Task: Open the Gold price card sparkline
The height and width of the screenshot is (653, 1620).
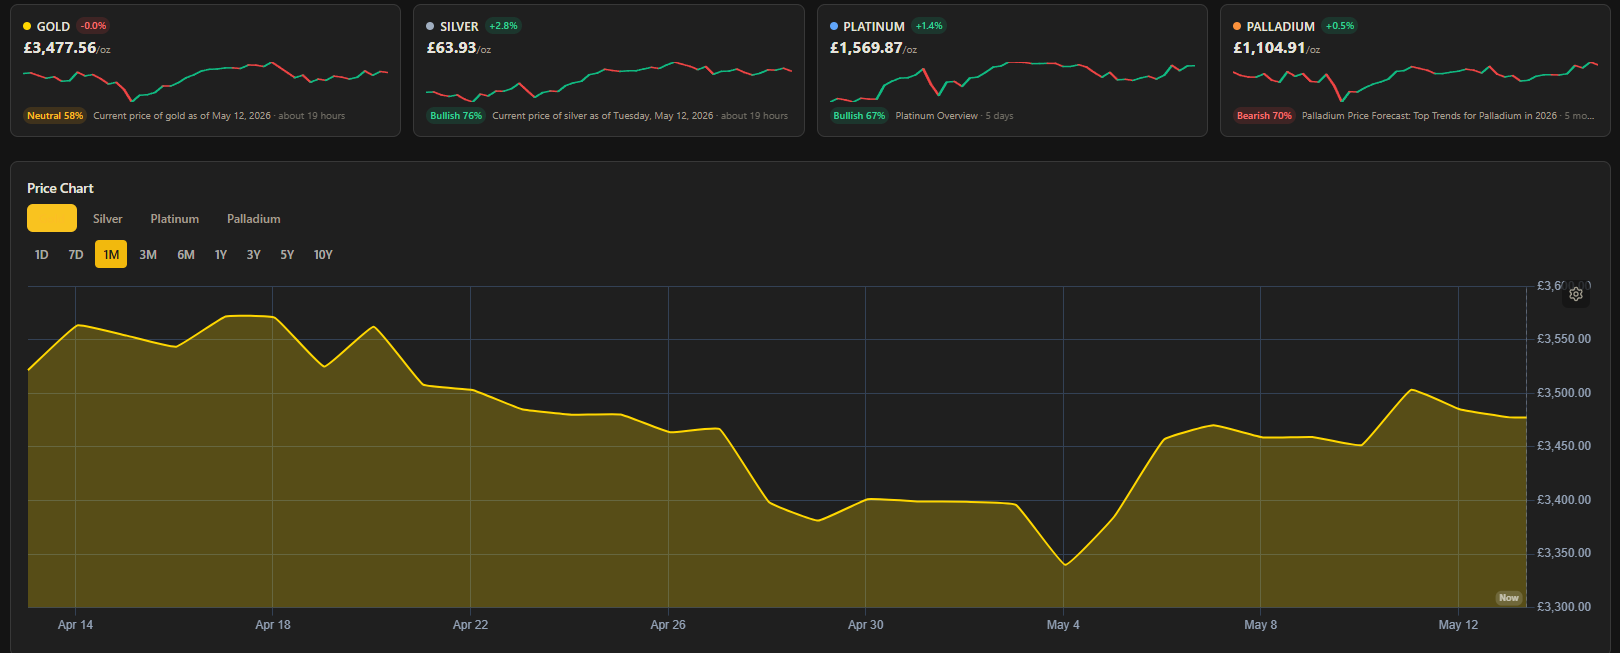Action: point(205,80)
